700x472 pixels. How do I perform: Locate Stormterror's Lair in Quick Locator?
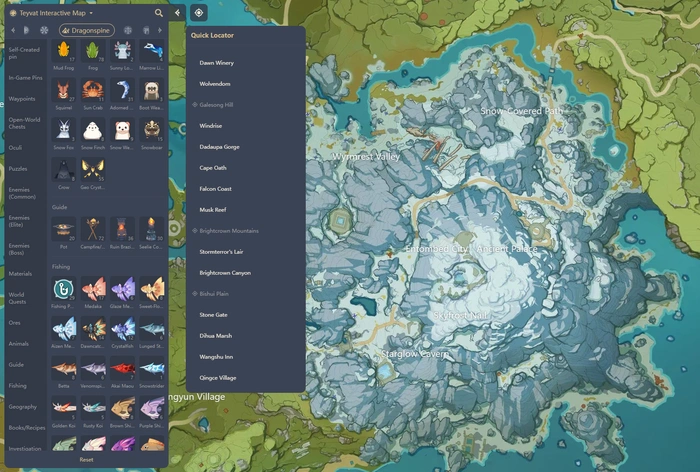(x=221, y=252)
